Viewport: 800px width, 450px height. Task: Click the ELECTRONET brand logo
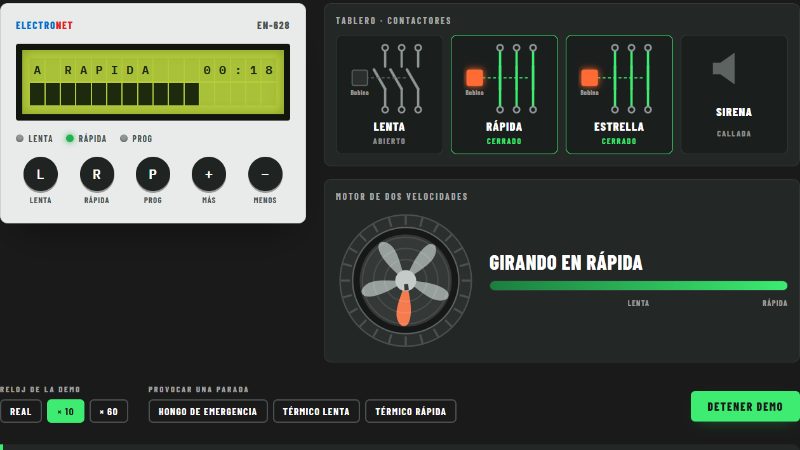[x=44, y=26]
